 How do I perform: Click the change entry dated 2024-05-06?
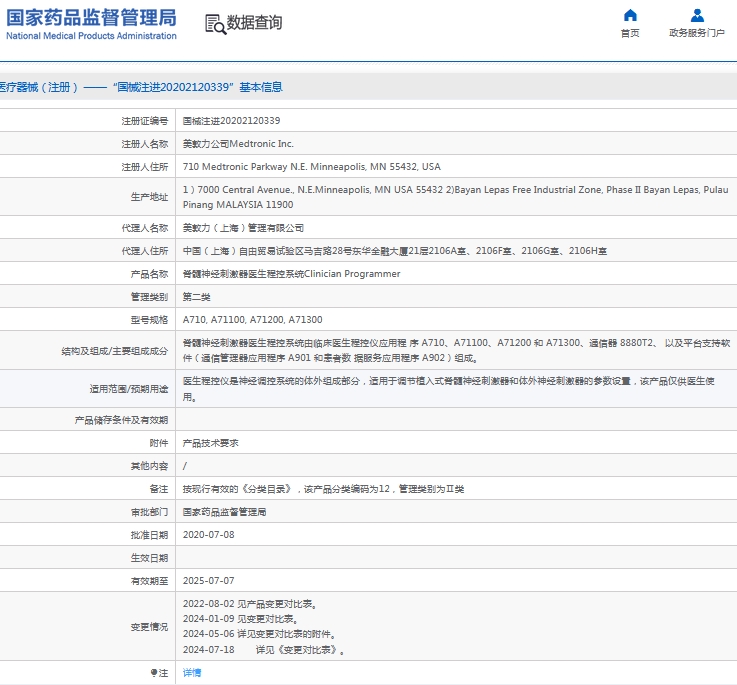tap(259, 634)
